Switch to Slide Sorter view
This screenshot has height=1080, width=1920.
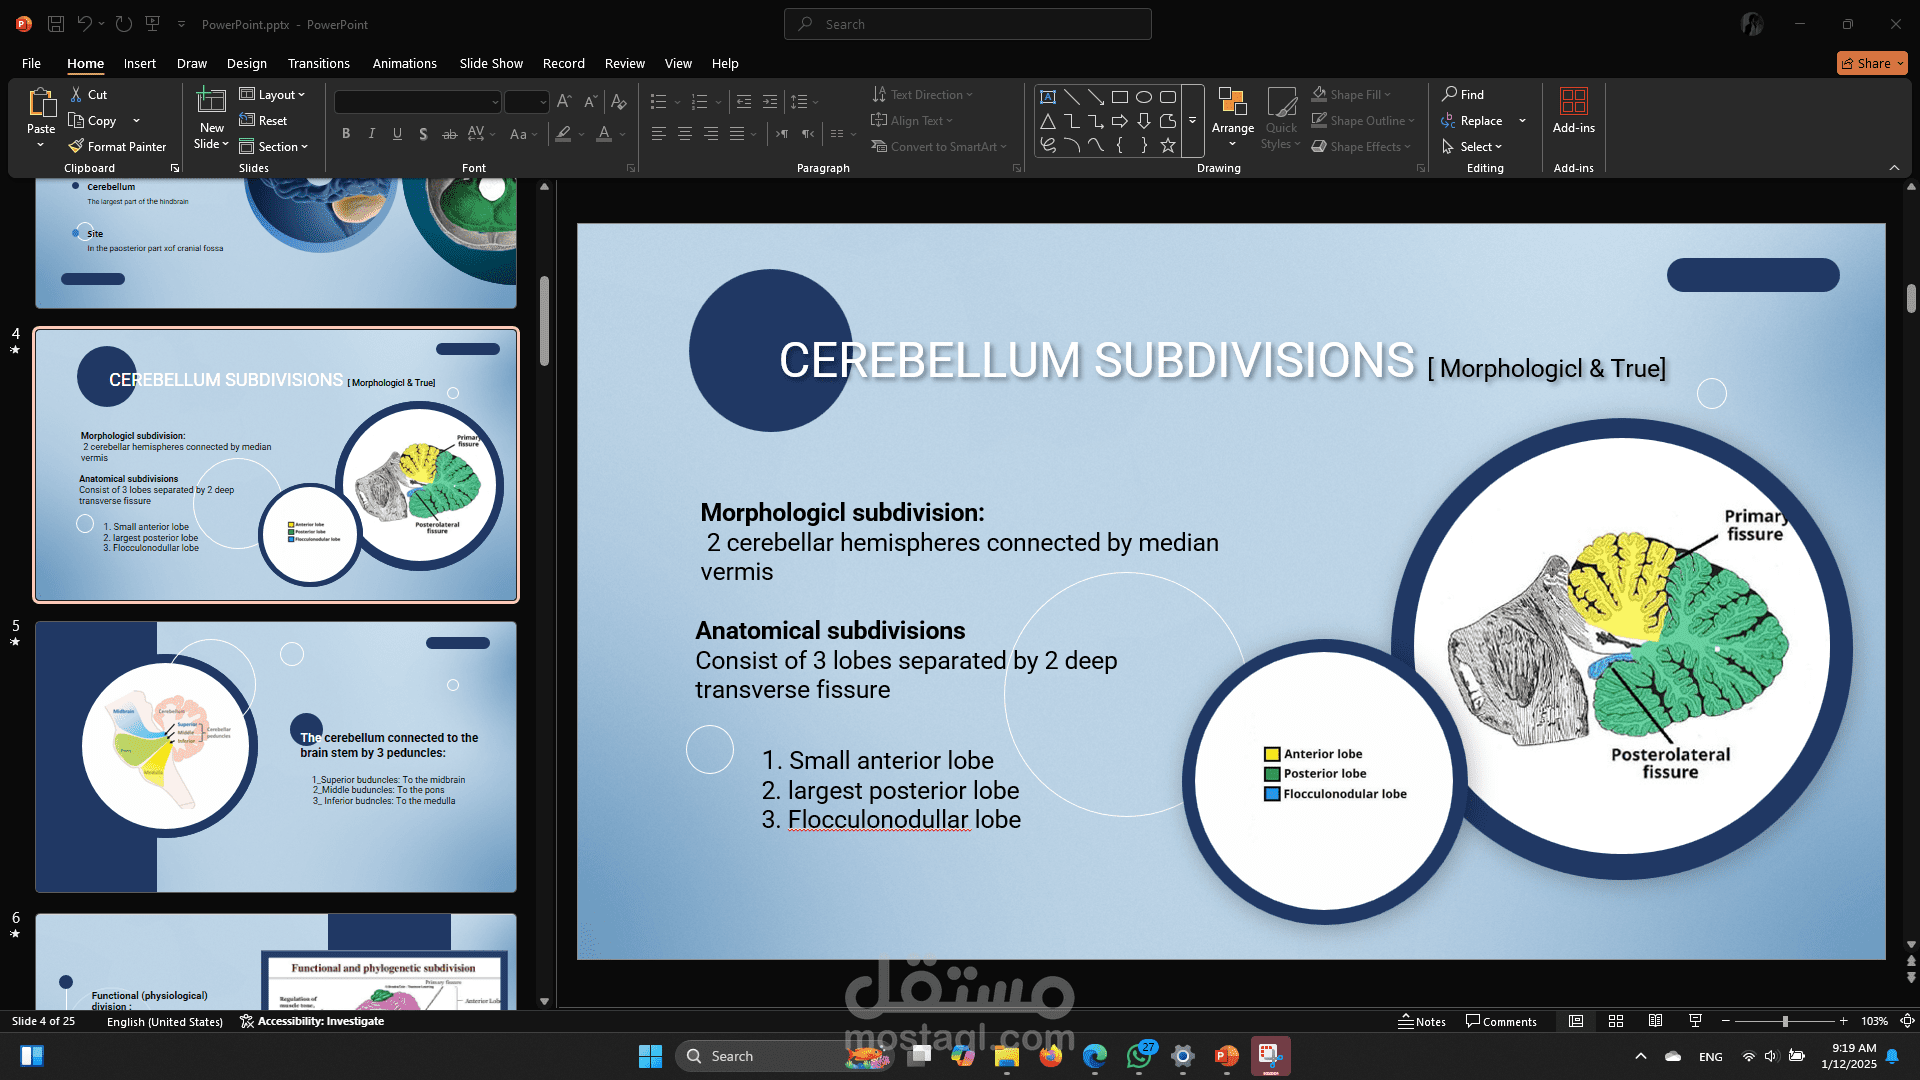(1616, 1021)
